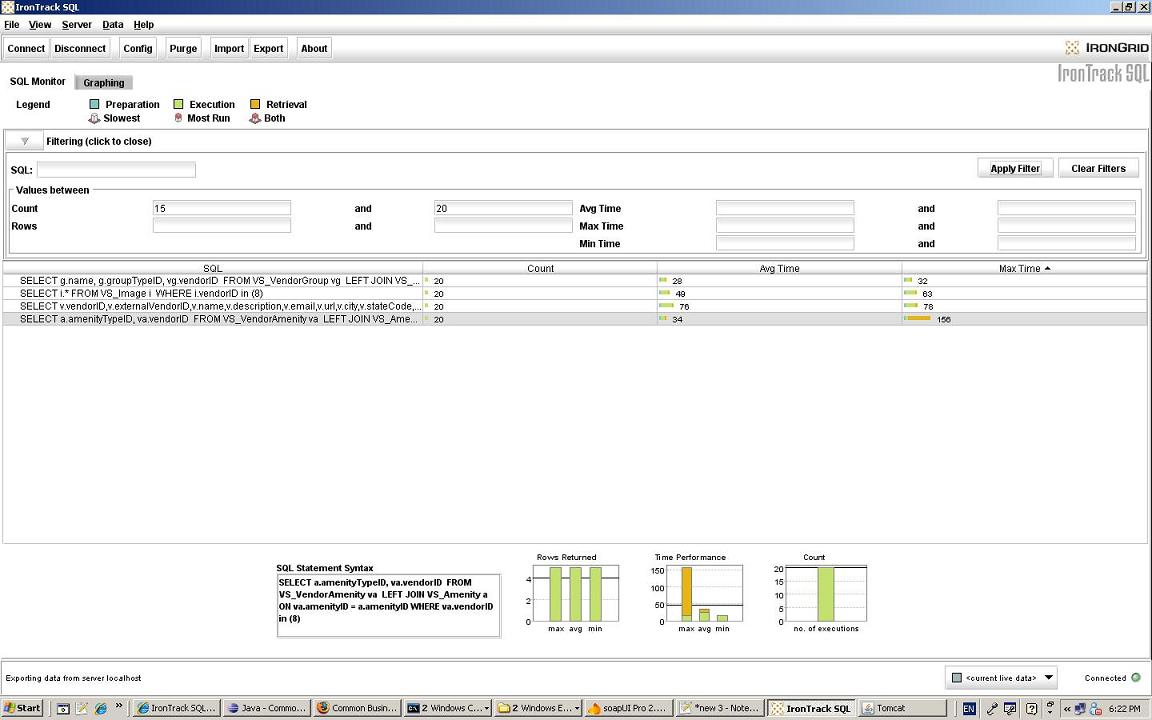Open the '2 Windows C...' taskbar group
Viewport: 1152px width, 720px height.
tap(448, 708)
